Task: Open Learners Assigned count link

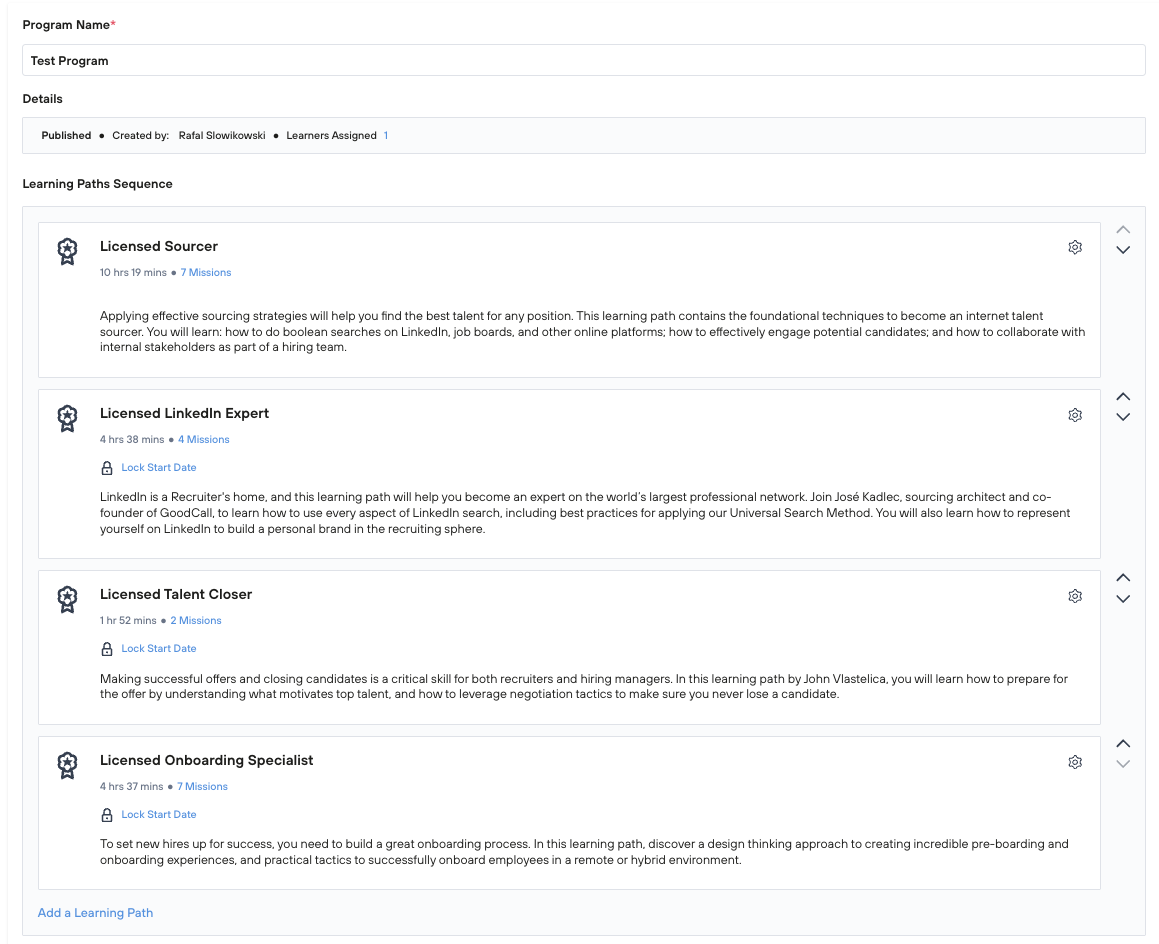Action: tap(386, 136)
